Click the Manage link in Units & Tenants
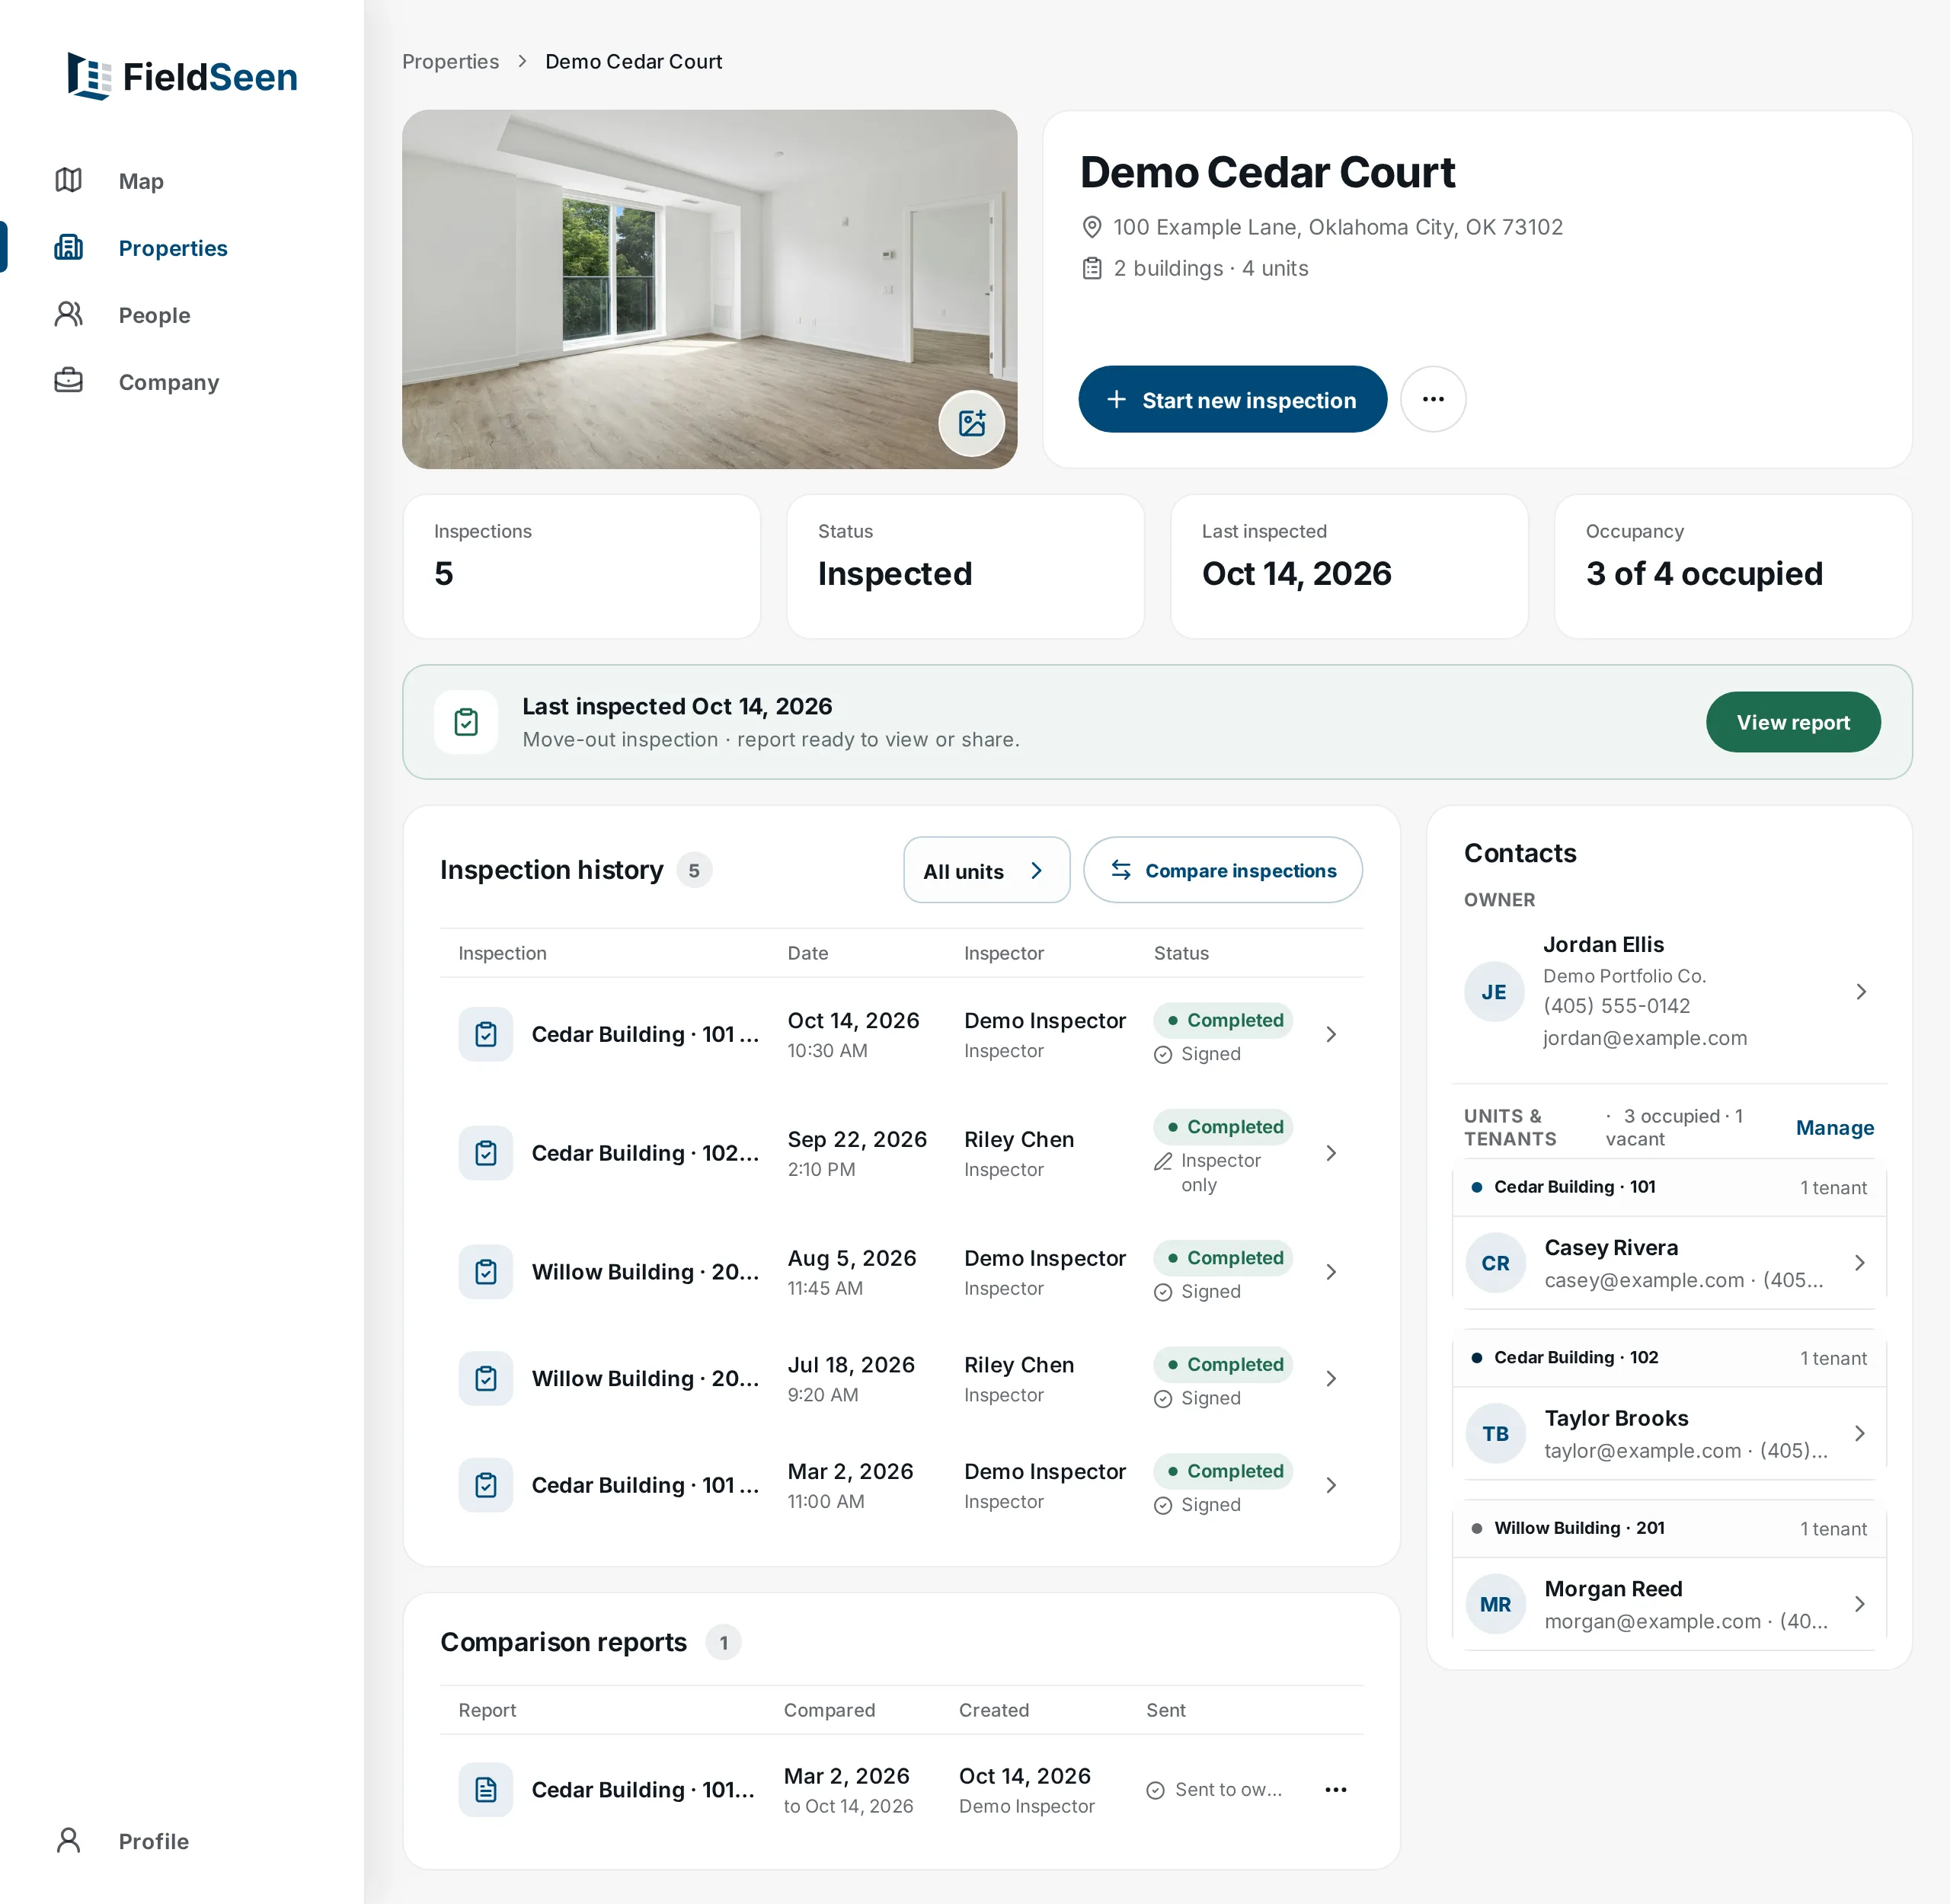Image resolution: width=1950 pixels, height=1904 pixels. (1835, 1128)
